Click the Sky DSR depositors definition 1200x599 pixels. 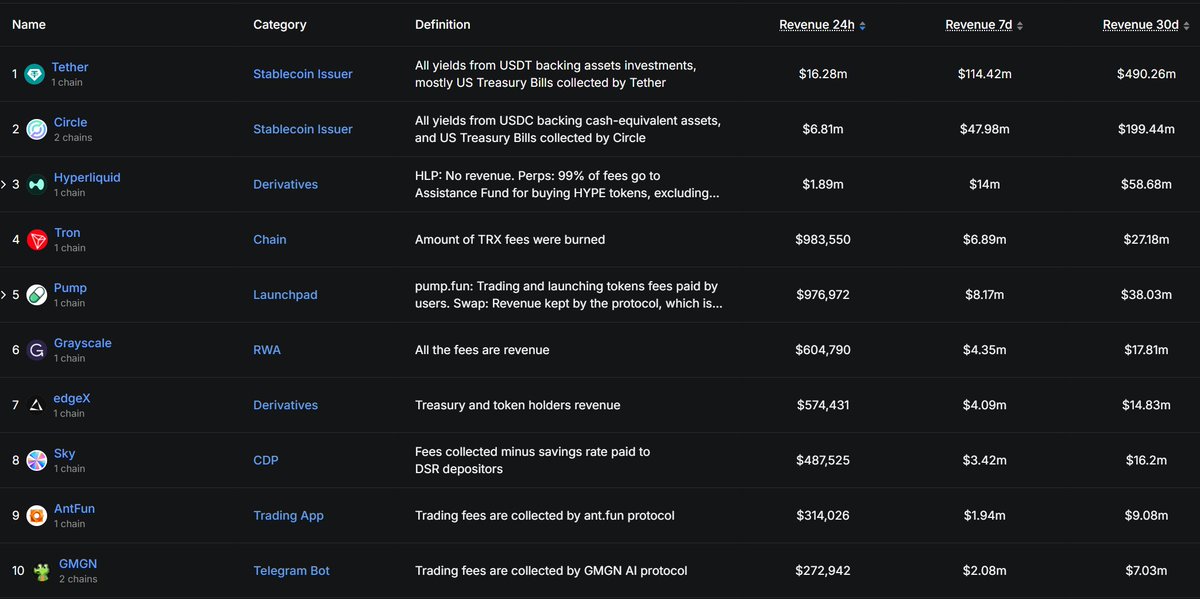pos(532,460)
